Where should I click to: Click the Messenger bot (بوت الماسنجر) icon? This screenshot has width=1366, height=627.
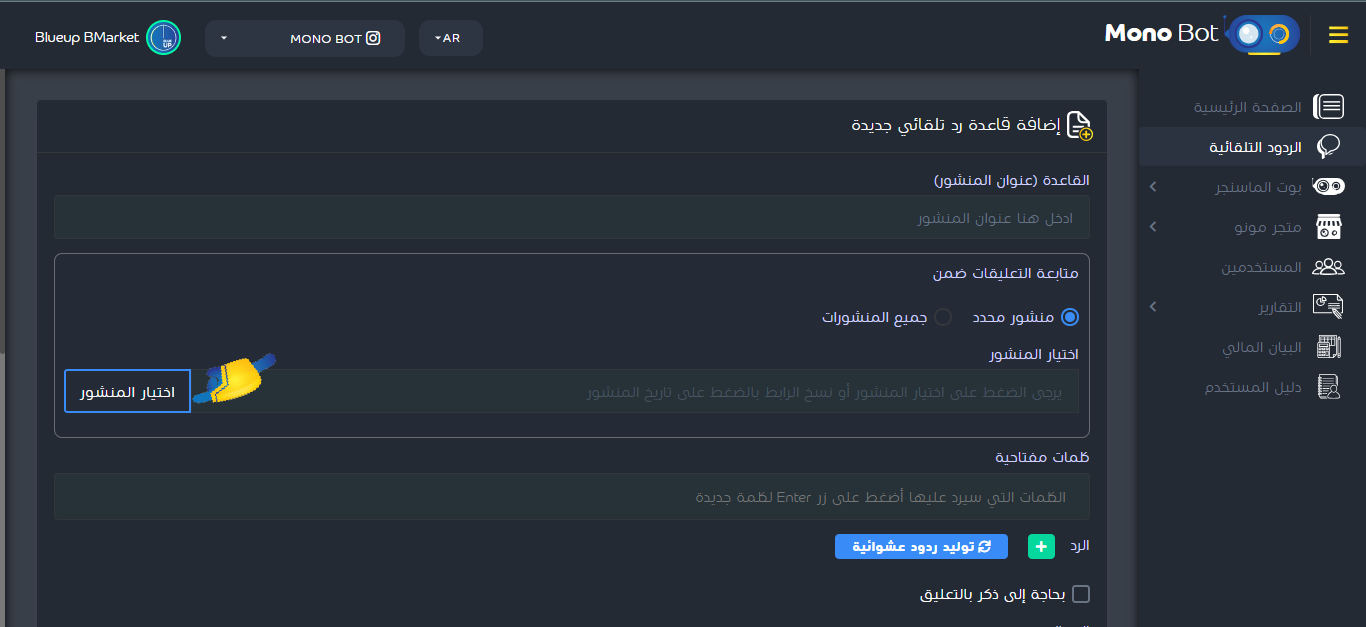coord(1329,186)
